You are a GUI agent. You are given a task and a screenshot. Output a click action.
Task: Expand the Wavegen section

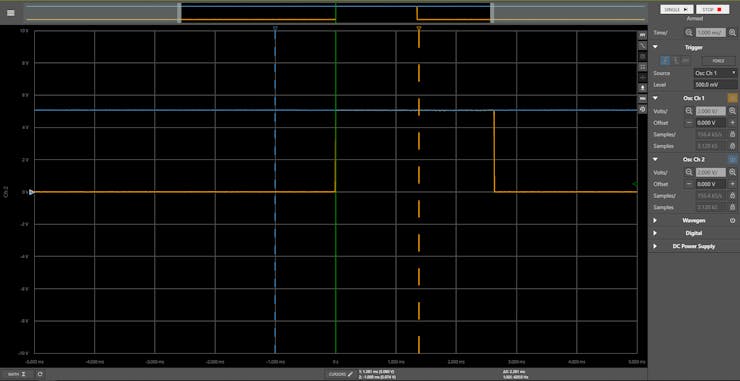click(x=655, y=220)
